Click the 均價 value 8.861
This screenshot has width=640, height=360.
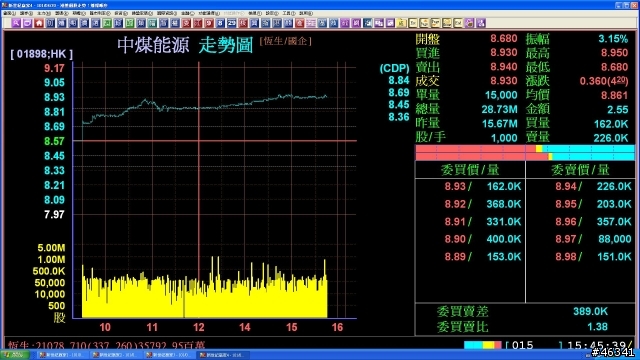click(614, 95)
